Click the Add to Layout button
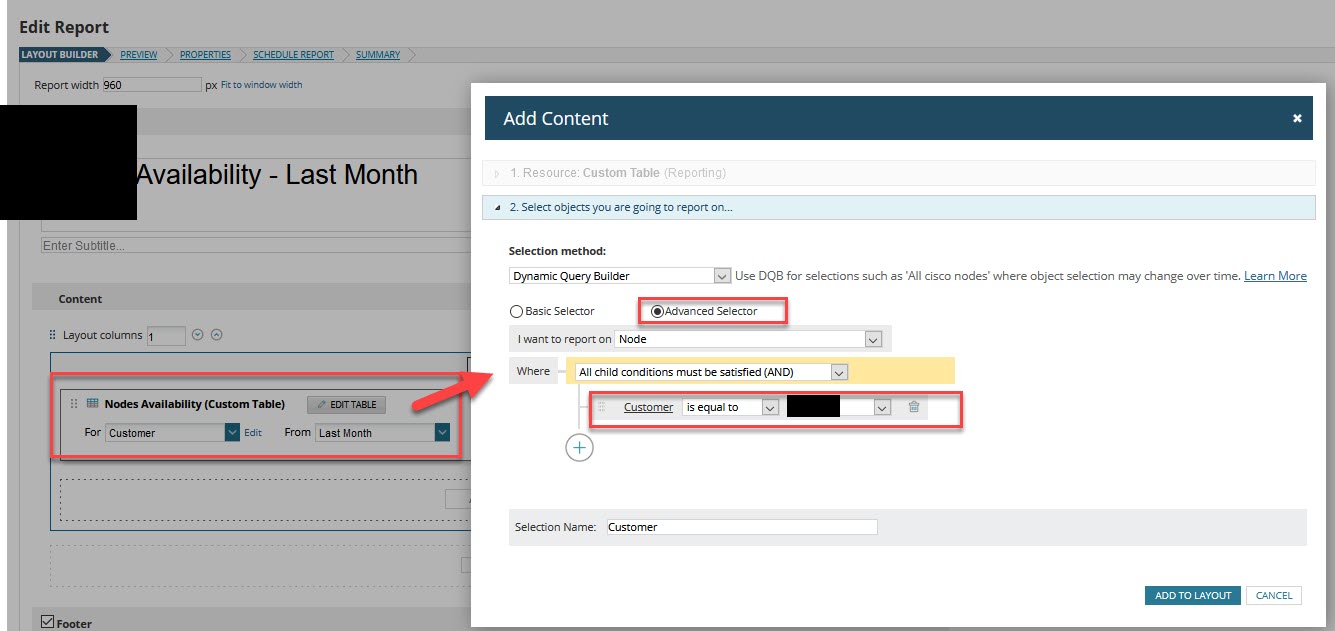 (x=1193, y=595)
